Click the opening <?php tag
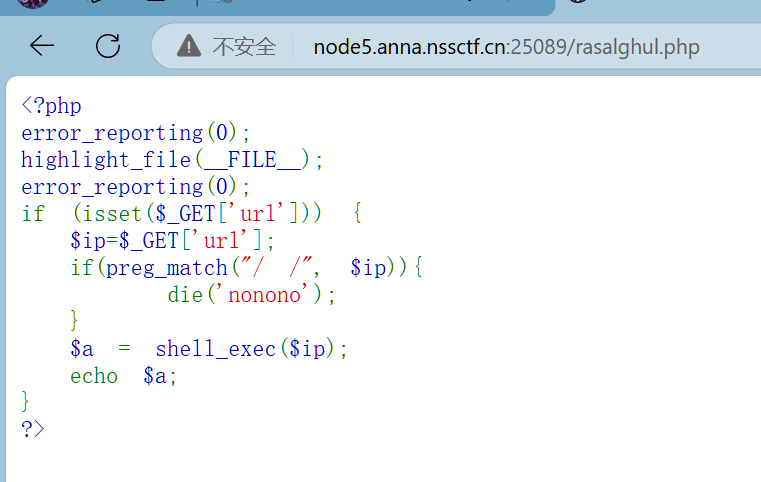761x482 pixels. (51, 106)
